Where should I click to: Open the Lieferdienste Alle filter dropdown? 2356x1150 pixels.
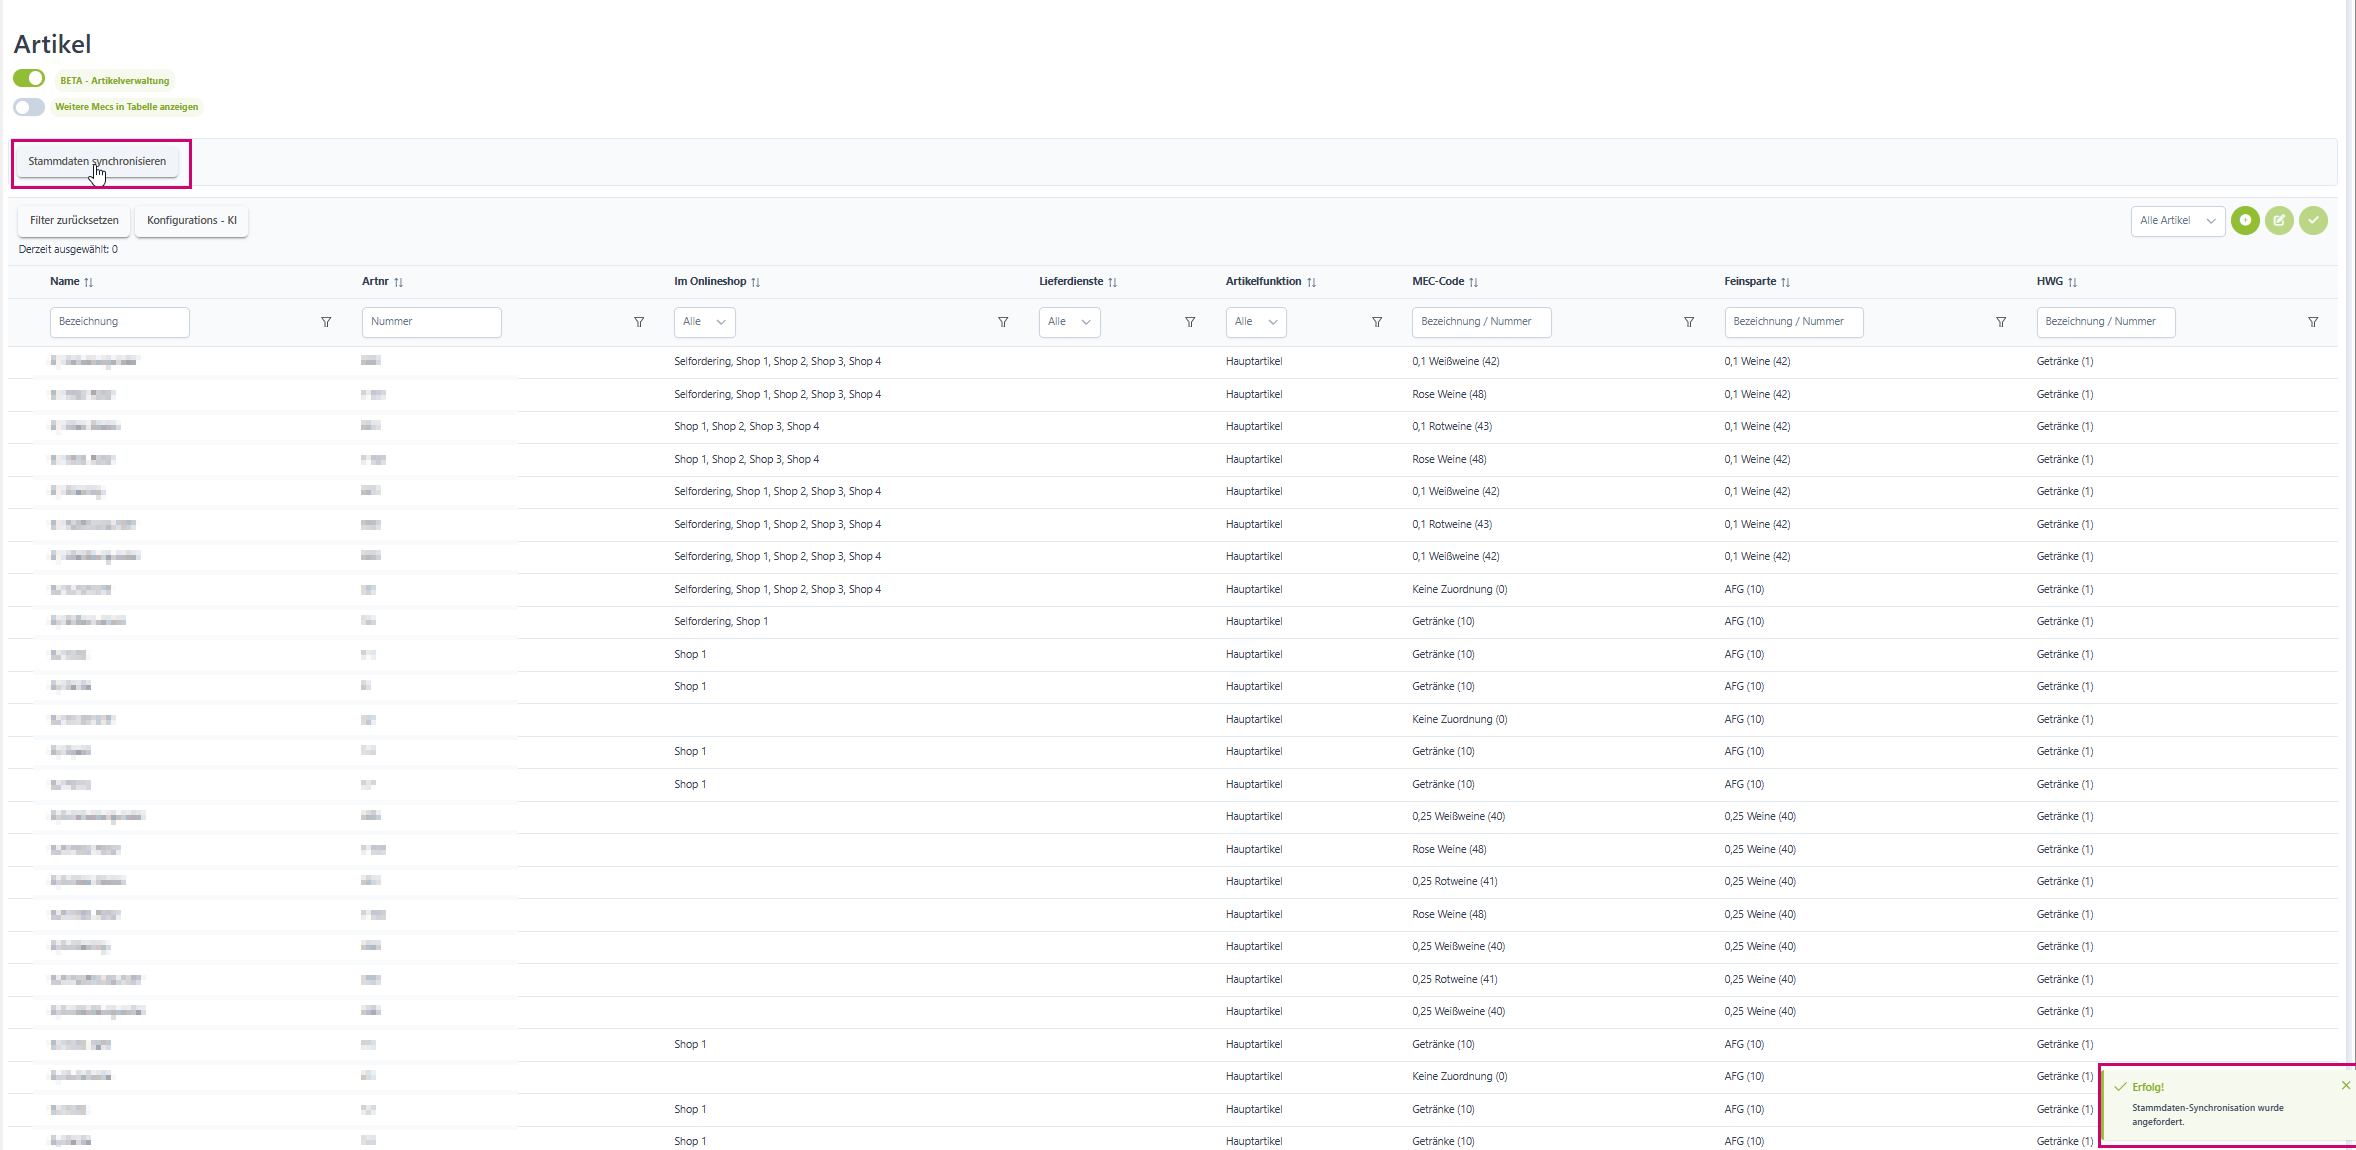[1068, 322]
